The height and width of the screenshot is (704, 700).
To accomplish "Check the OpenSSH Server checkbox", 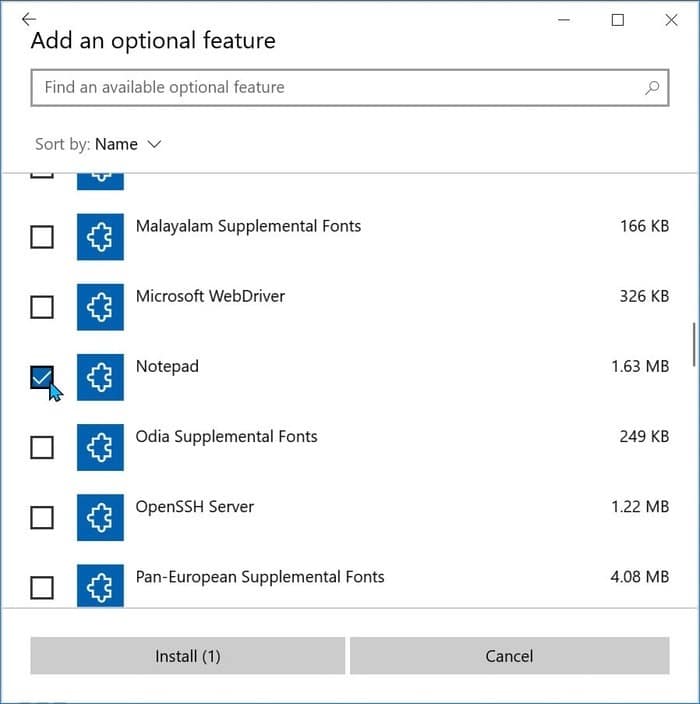I will click(x=42, y=517).
